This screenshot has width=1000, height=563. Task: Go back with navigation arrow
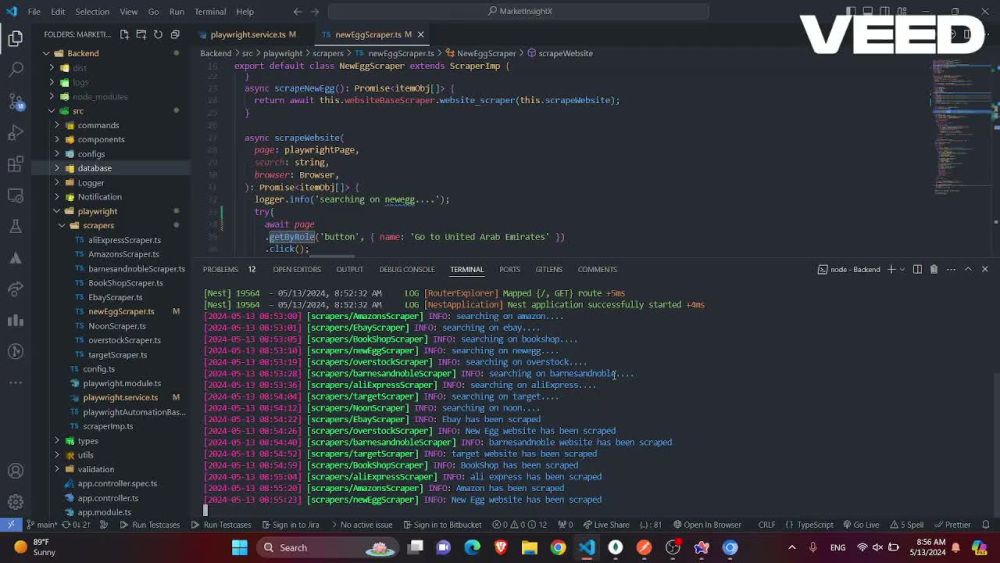[298, 11]
